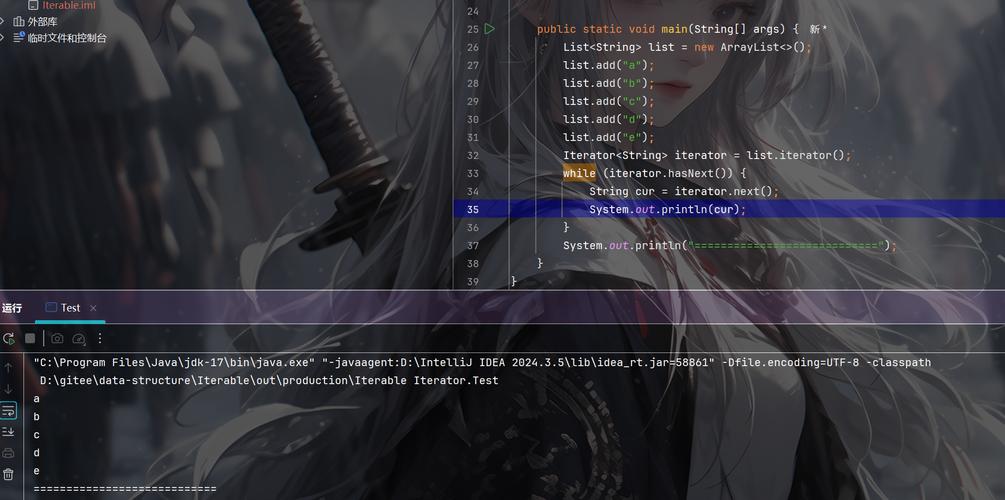Click list.add("c") statement
The image size is (1005, 500).
(x=609, y=101)
